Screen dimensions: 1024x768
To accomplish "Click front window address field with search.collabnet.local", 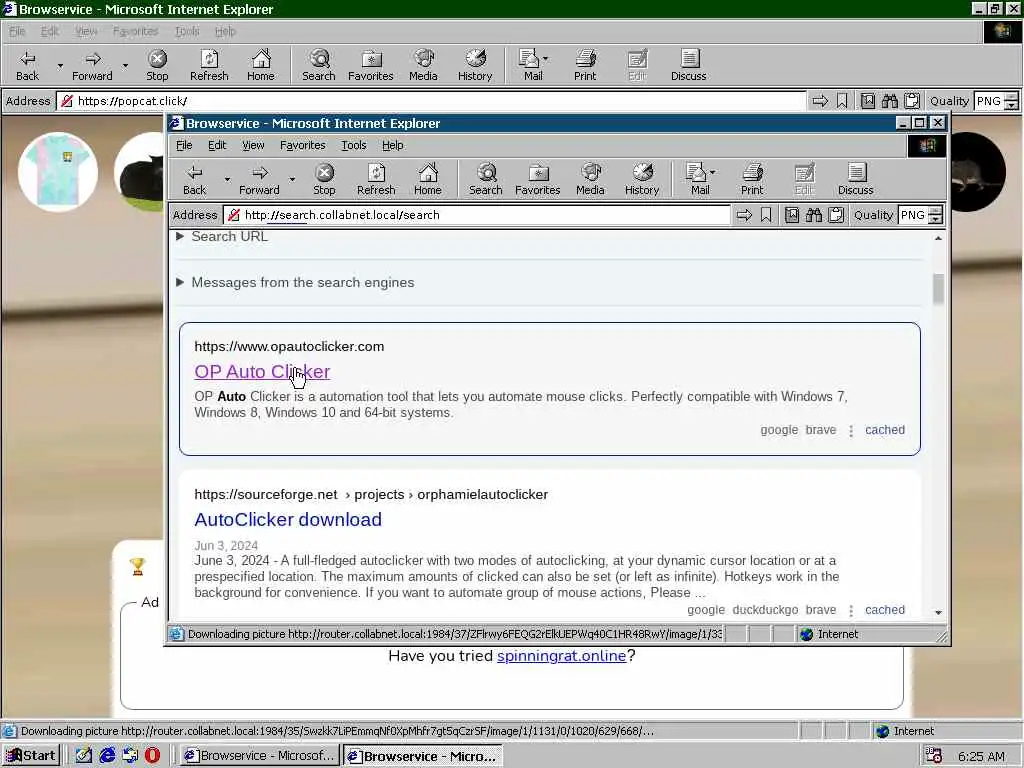I will [477, 215].
